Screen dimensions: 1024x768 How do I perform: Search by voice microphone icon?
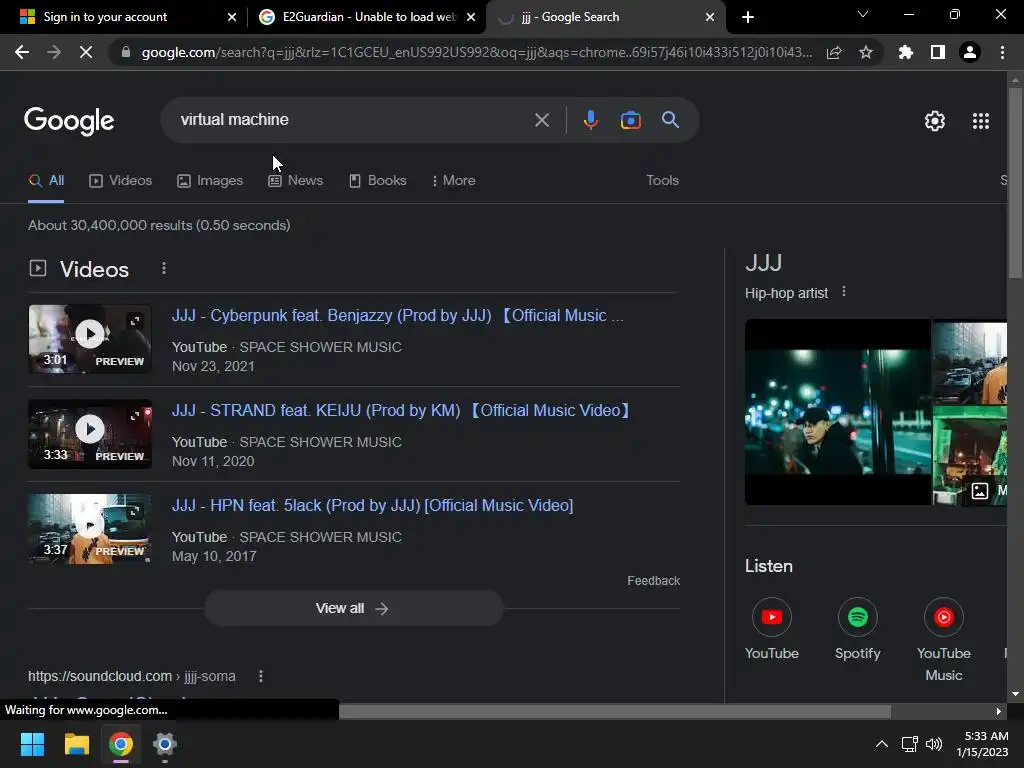pos(590,120)
